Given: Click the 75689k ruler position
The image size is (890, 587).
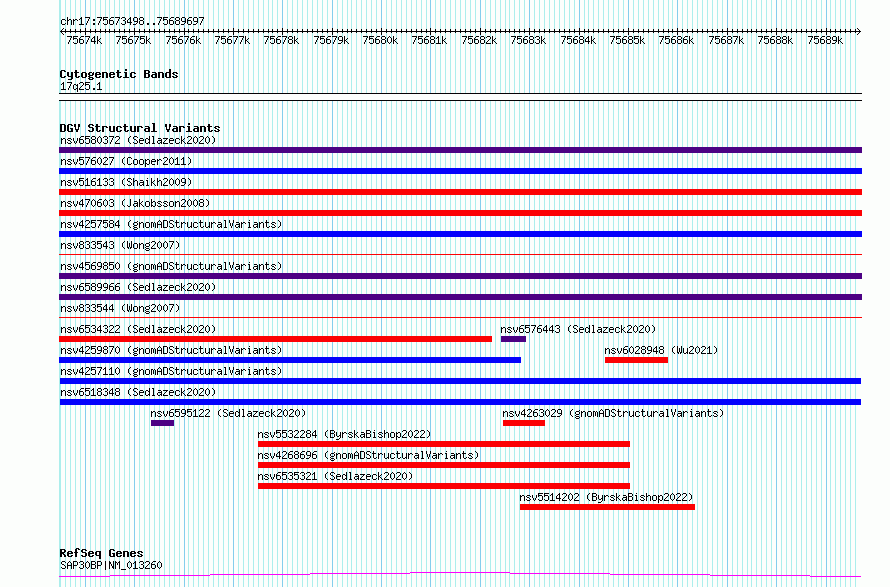Looking at the screenshot, I should tap(825, 40).
